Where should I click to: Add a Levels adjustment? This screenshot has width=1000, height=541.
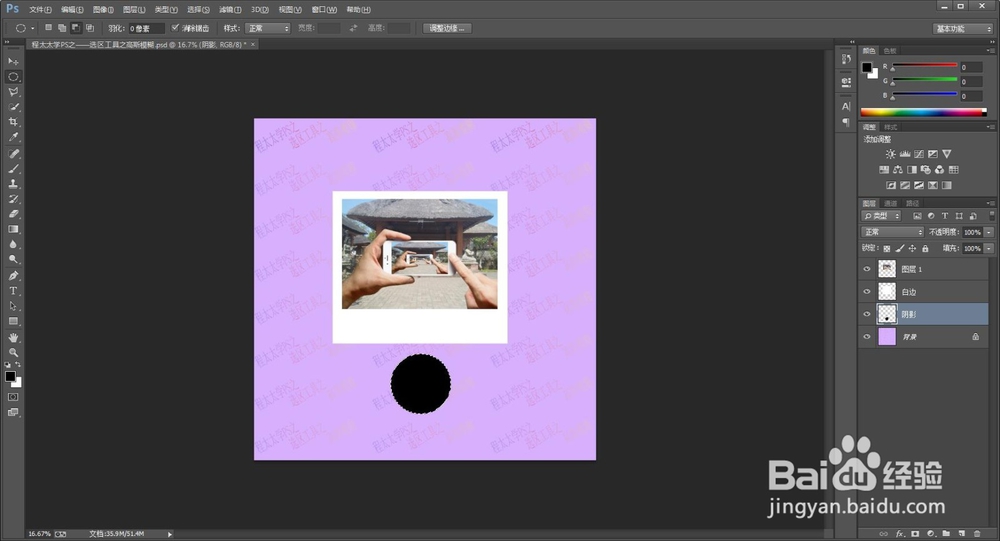coord(904,154)
